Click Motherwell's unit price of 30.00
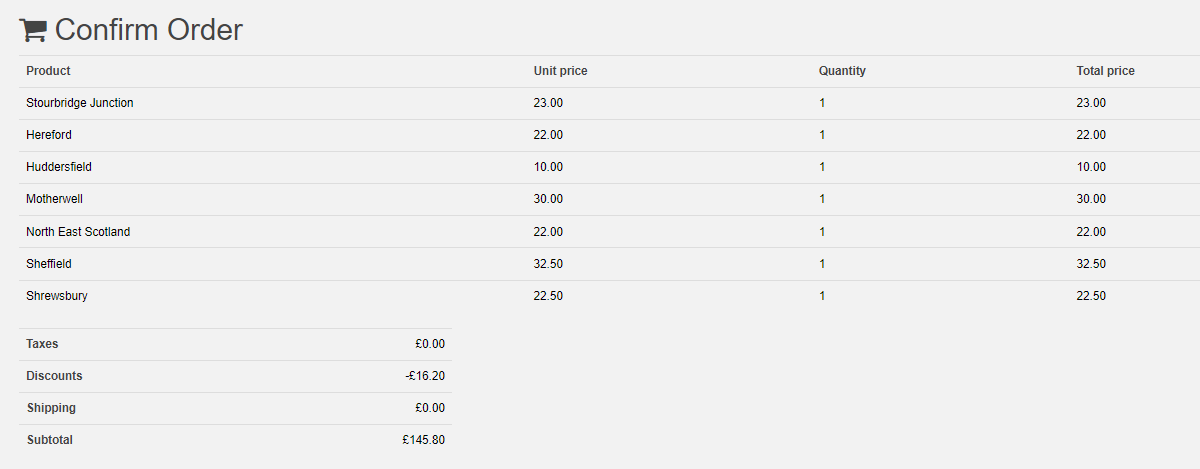 548,199
